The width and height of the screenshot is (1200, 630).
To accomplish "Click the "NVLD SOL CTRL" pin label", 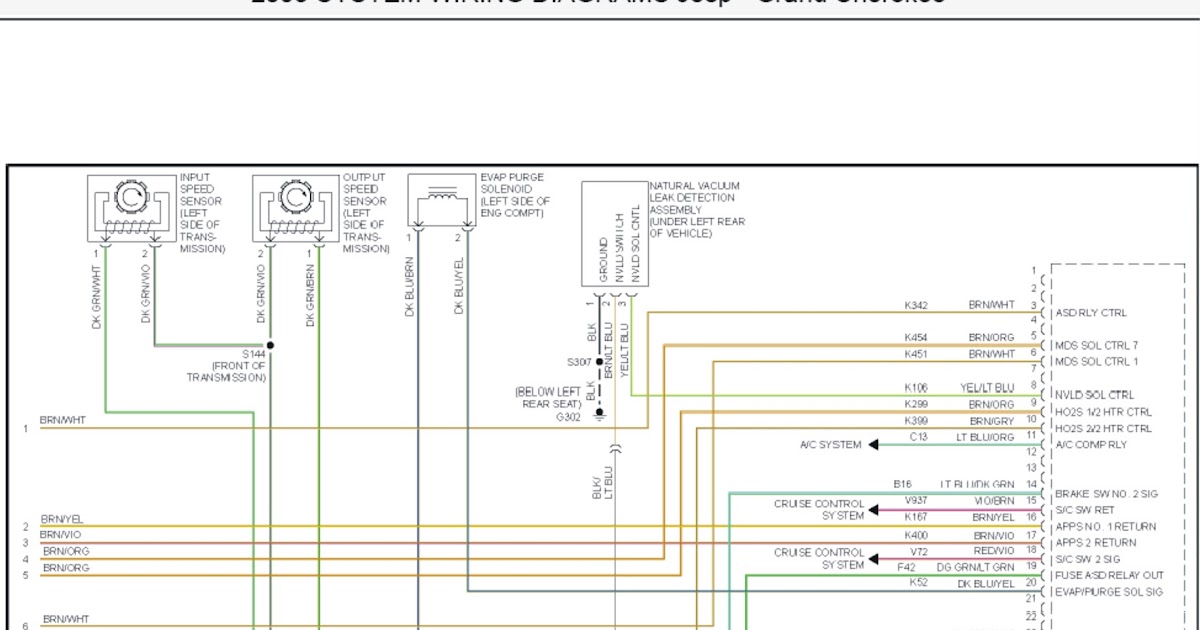I will pyautogui.click(x=1094, y=395).
